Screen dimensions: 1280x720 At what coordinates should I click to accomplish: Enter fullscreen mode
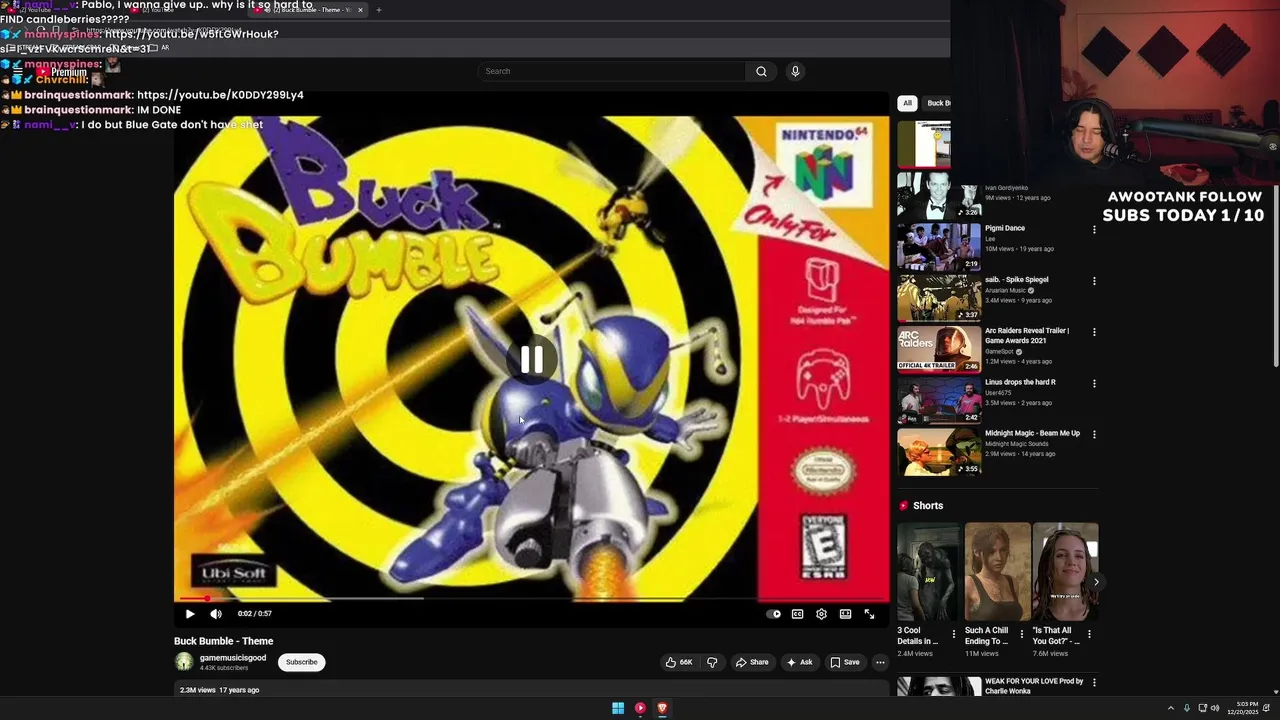click(869, 614)
